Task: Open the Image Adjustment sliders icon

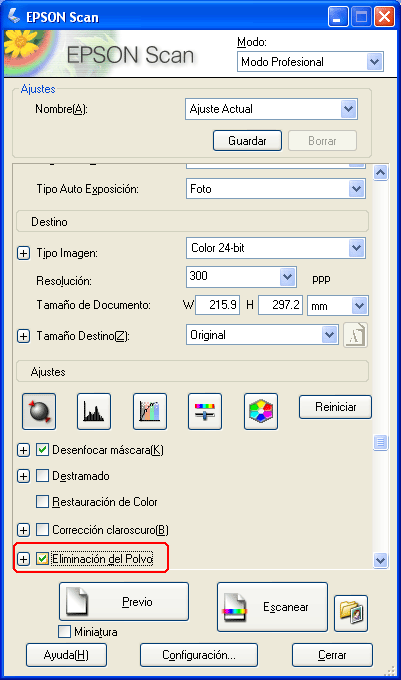Action: [205, 411]
